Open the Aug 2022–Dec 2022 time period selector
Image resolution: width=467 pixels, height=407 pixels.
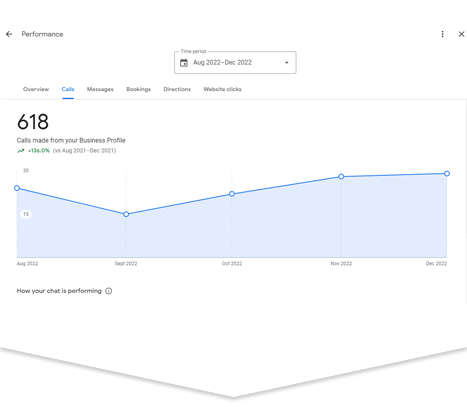click(235, 62)
